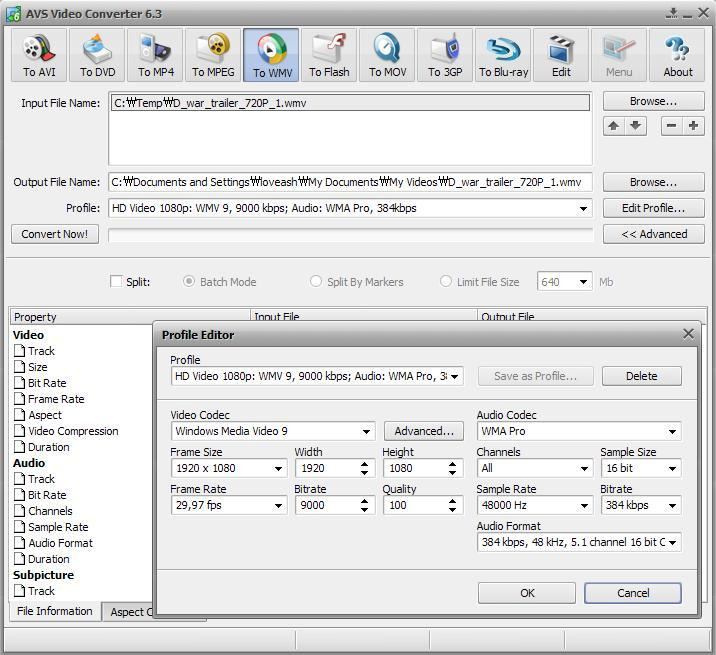The image size is (716, 655).
Task: Click Browse next to Output File Name
Action: coord(653,182)
